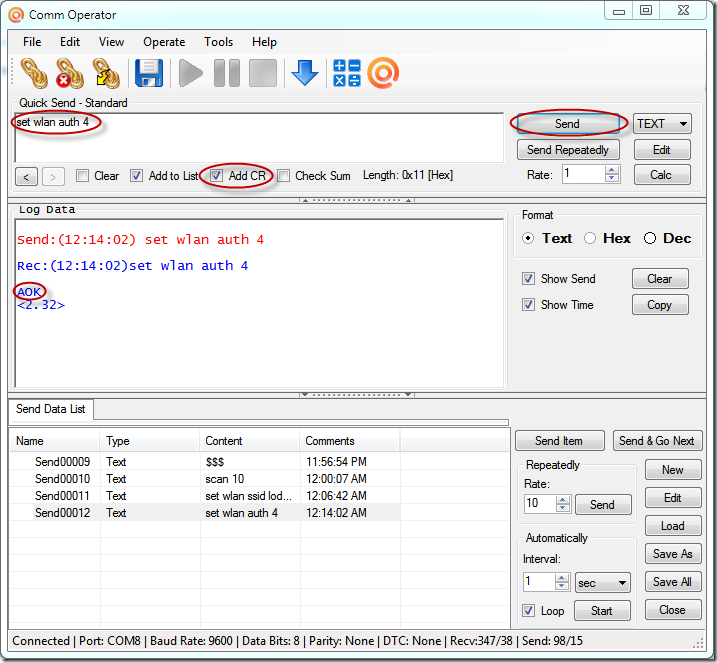
Task: Click the New button in Send Data List
Action: [x=673, y=470]
